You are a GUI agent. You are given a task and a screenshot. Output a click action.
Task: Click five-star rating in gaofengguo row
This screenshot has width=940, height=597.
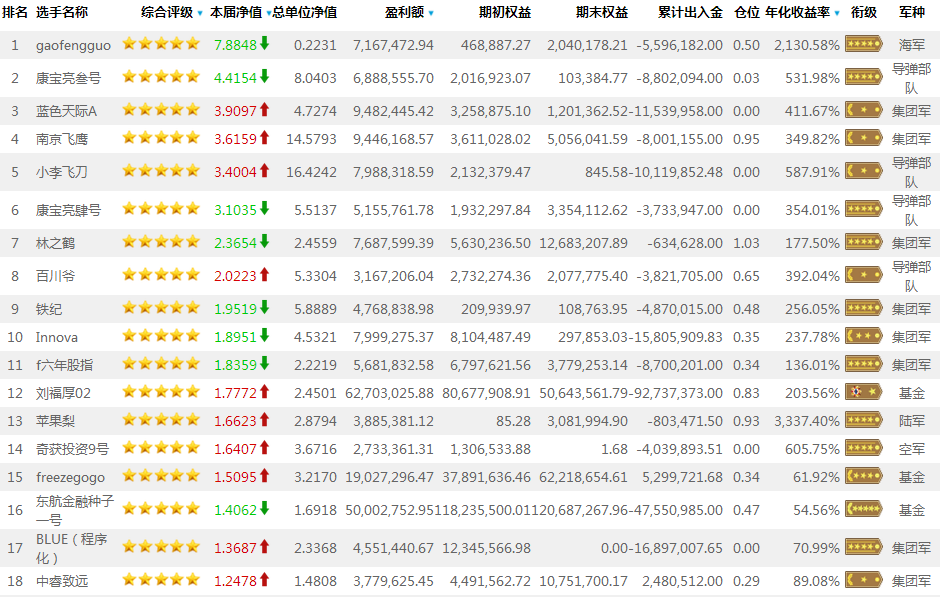pyautogui.click(x=161, y=43)
